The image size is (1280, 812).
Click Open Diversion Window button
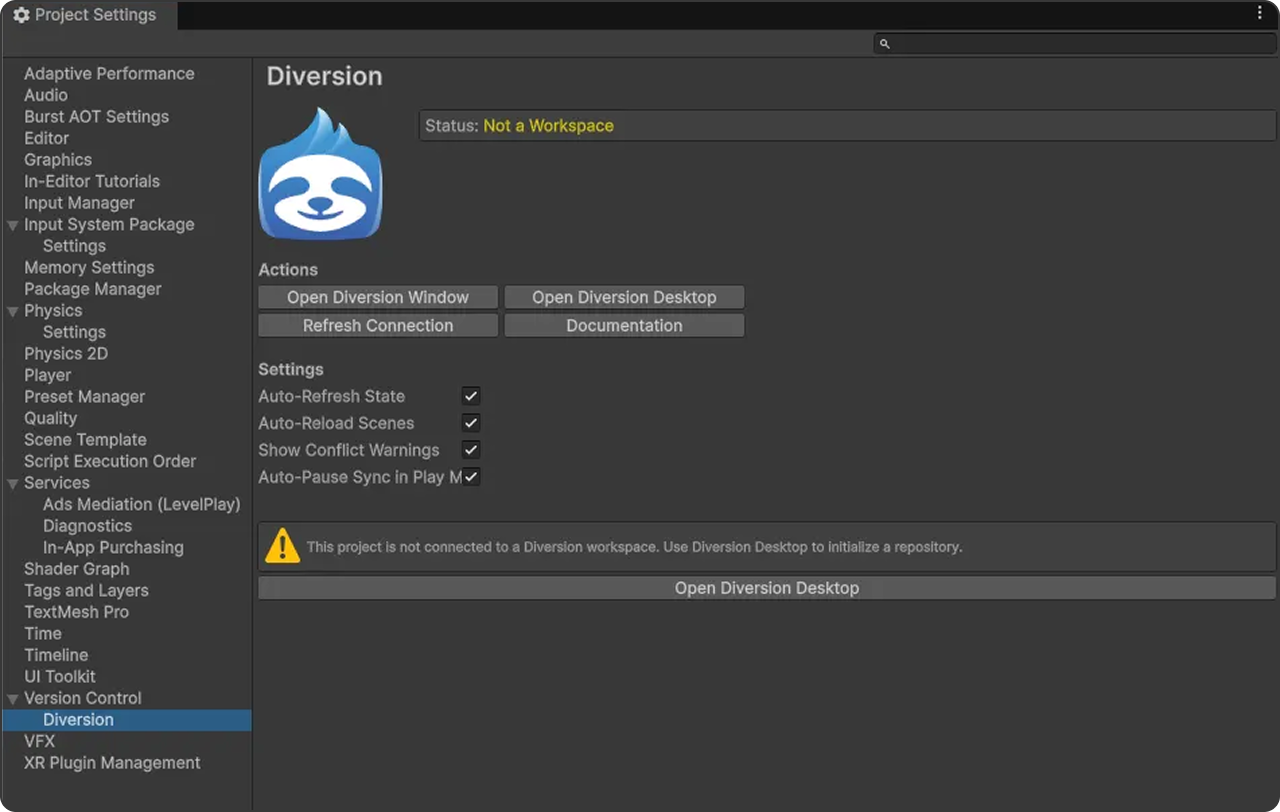tap(378, 297)
